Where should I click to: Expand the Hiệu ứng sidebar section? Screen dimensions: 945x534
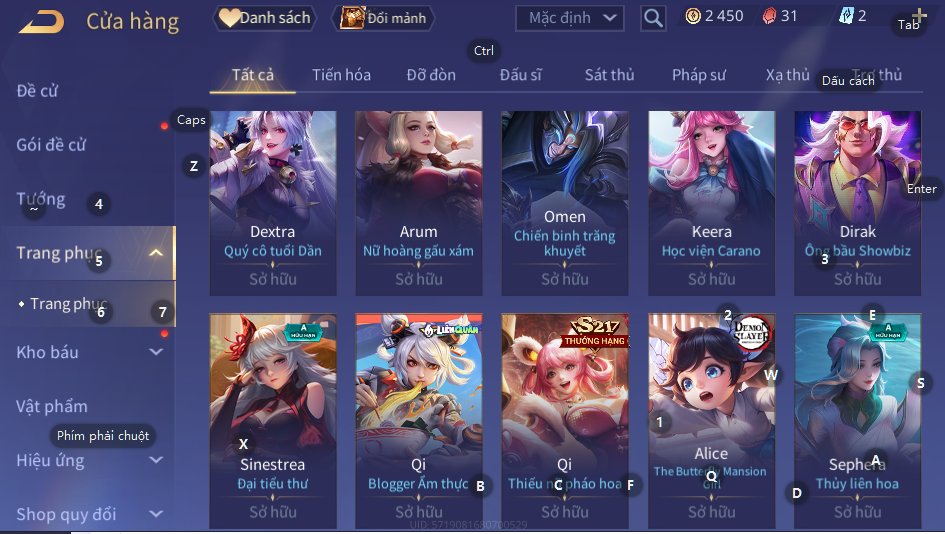point(156,460)
